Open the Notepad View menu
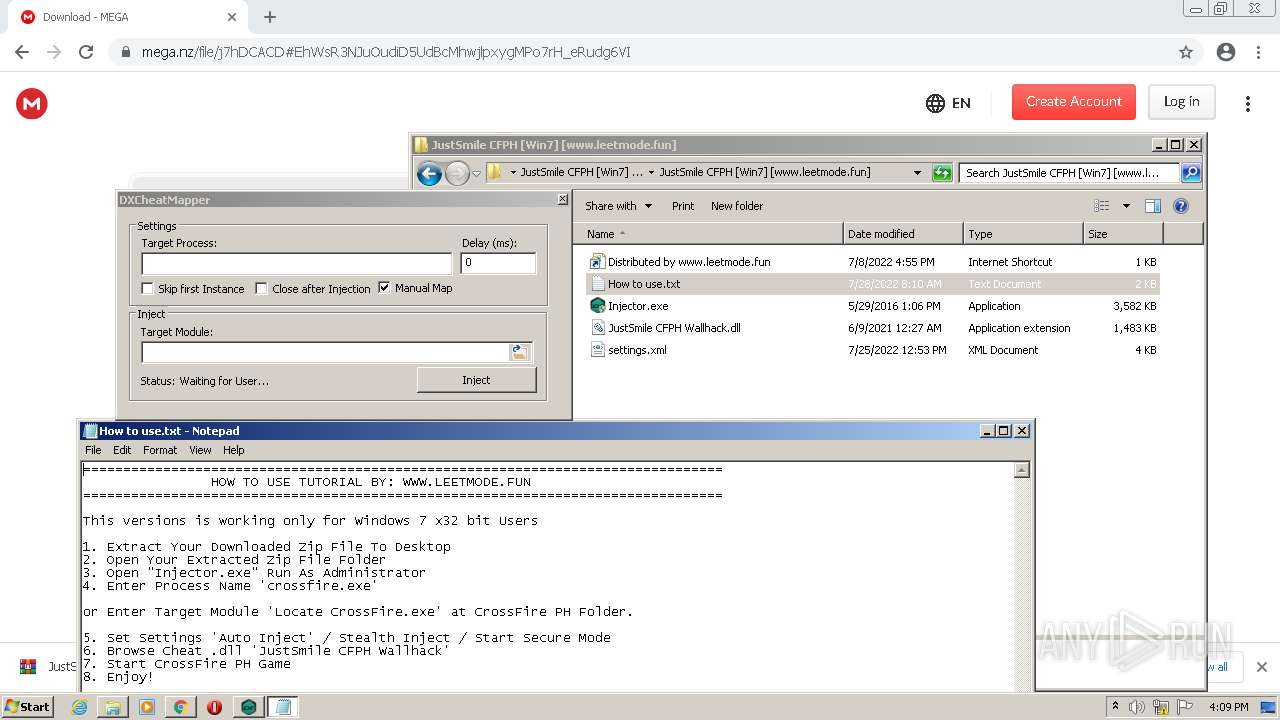 pos(200,450)
